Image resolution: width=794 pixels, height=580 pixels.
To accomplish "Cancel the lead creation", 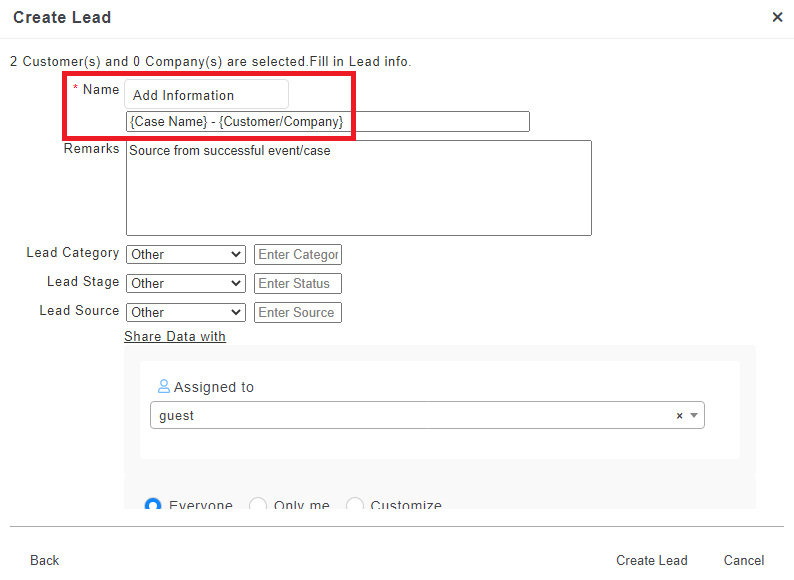I will [743, 560].
